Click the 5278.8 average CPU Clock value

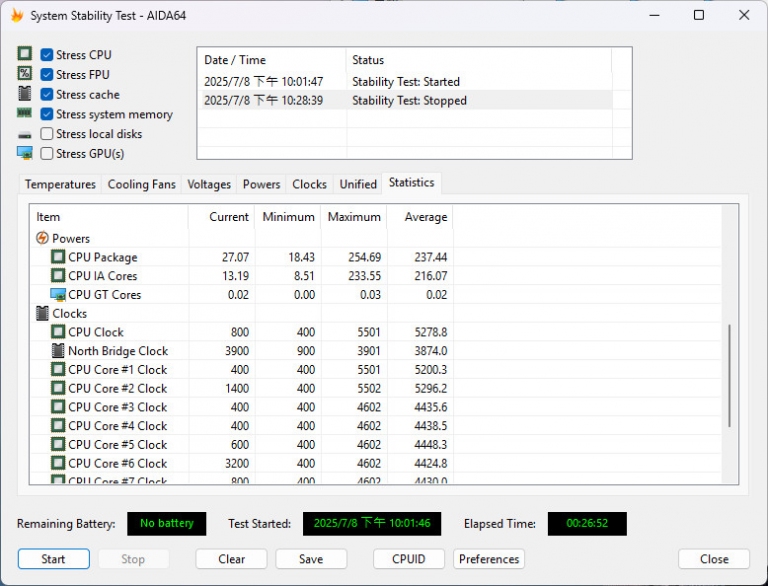(x=431, y=332)
